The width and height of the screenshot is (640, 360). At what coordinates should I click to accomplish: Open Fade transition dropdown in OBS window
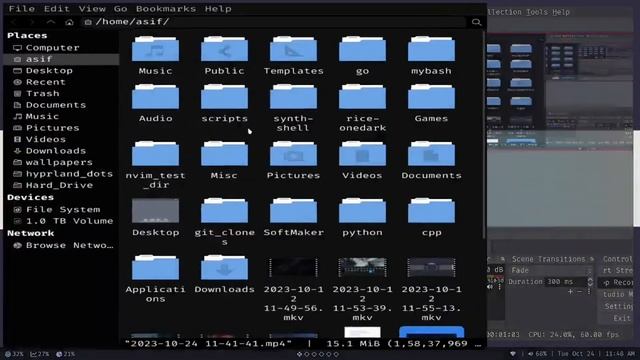pos(551,270)
